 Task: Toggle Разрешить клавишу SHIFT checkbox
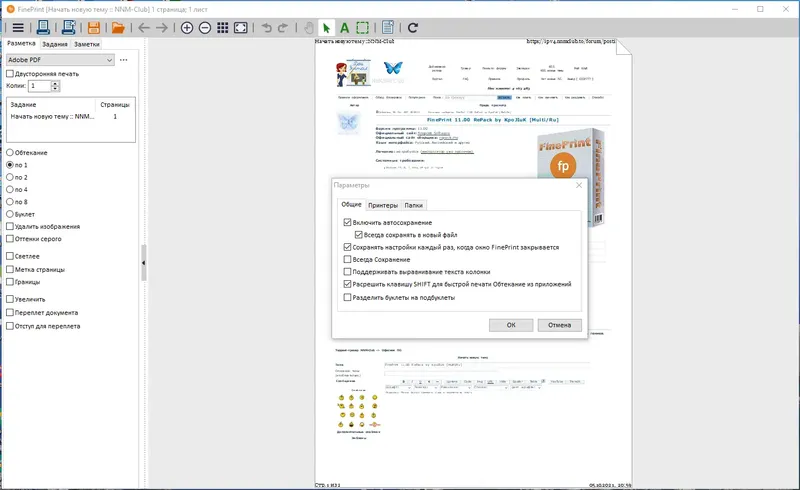tap(347, 284)
